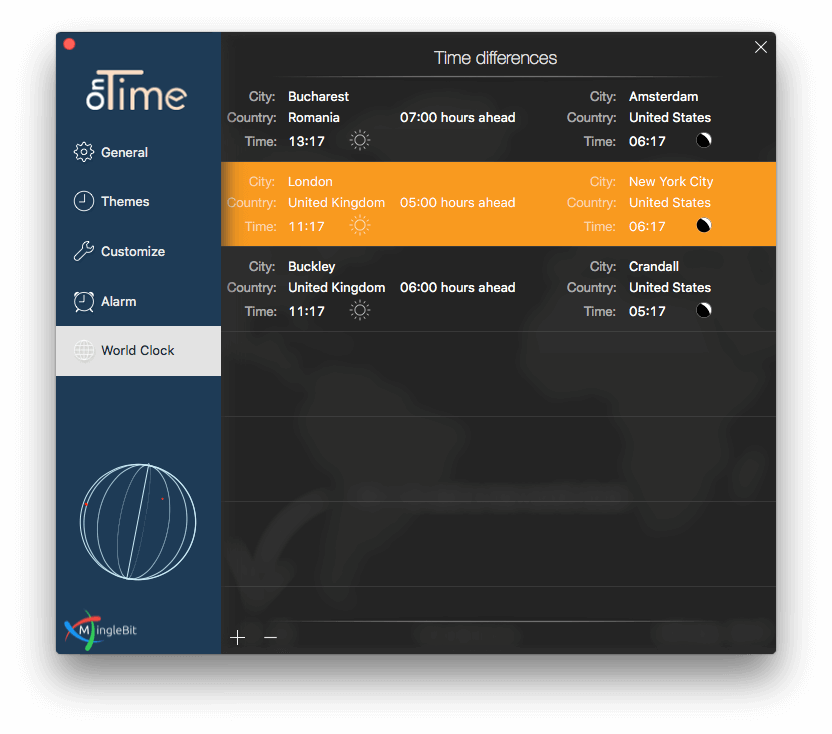Image resolution: width=832 pixels, height=734 pixels.
Task: Click the red window close dot
Action: click(69, 44)
